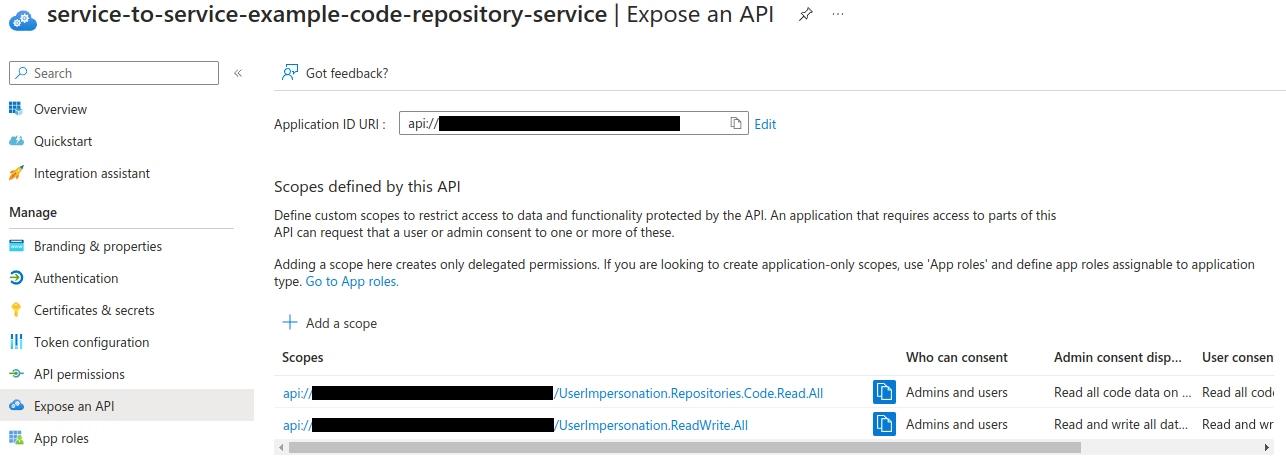The height and width of the screenshot is (462, 1286).
Task: Collapse the sidebar with the double chevron
Action: click(238, 73)
